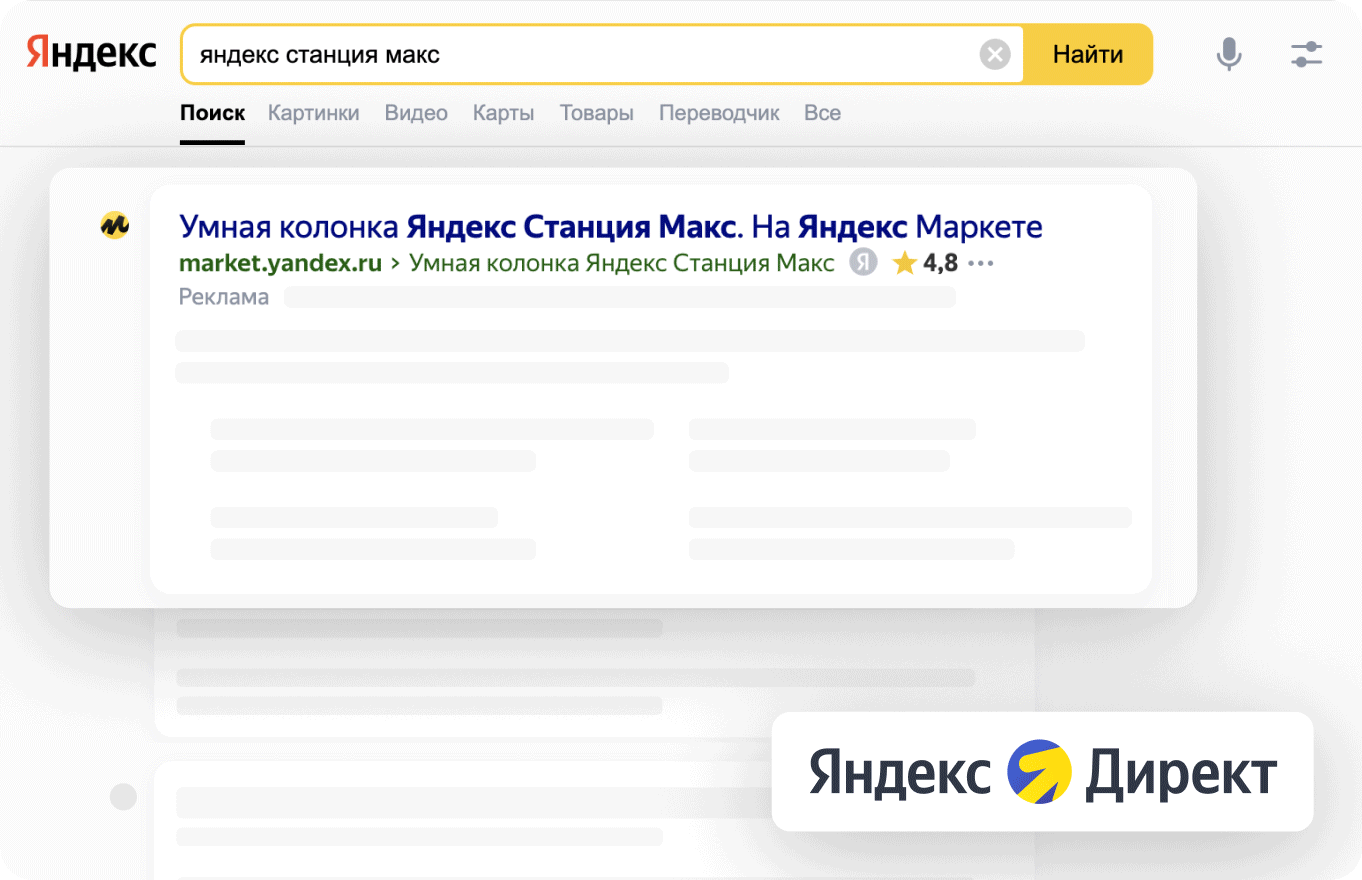This screenshot has width=1362, height=880.
Task: Click the Яндекс word in the Директ badge
Action: coord(900,773)
